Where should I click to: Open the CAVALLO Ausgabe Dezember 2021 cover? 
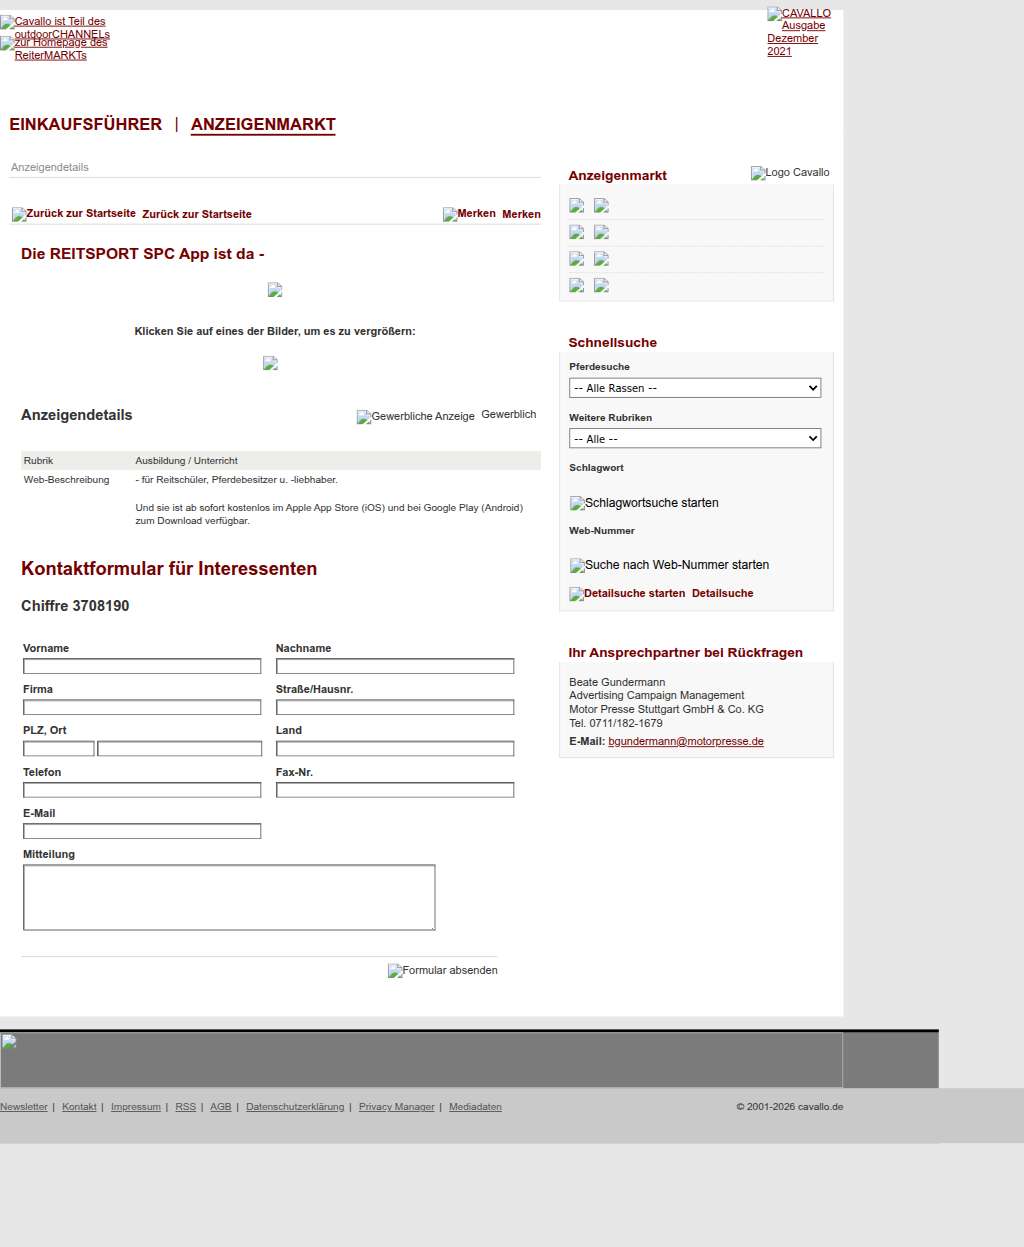click(798, 32)
